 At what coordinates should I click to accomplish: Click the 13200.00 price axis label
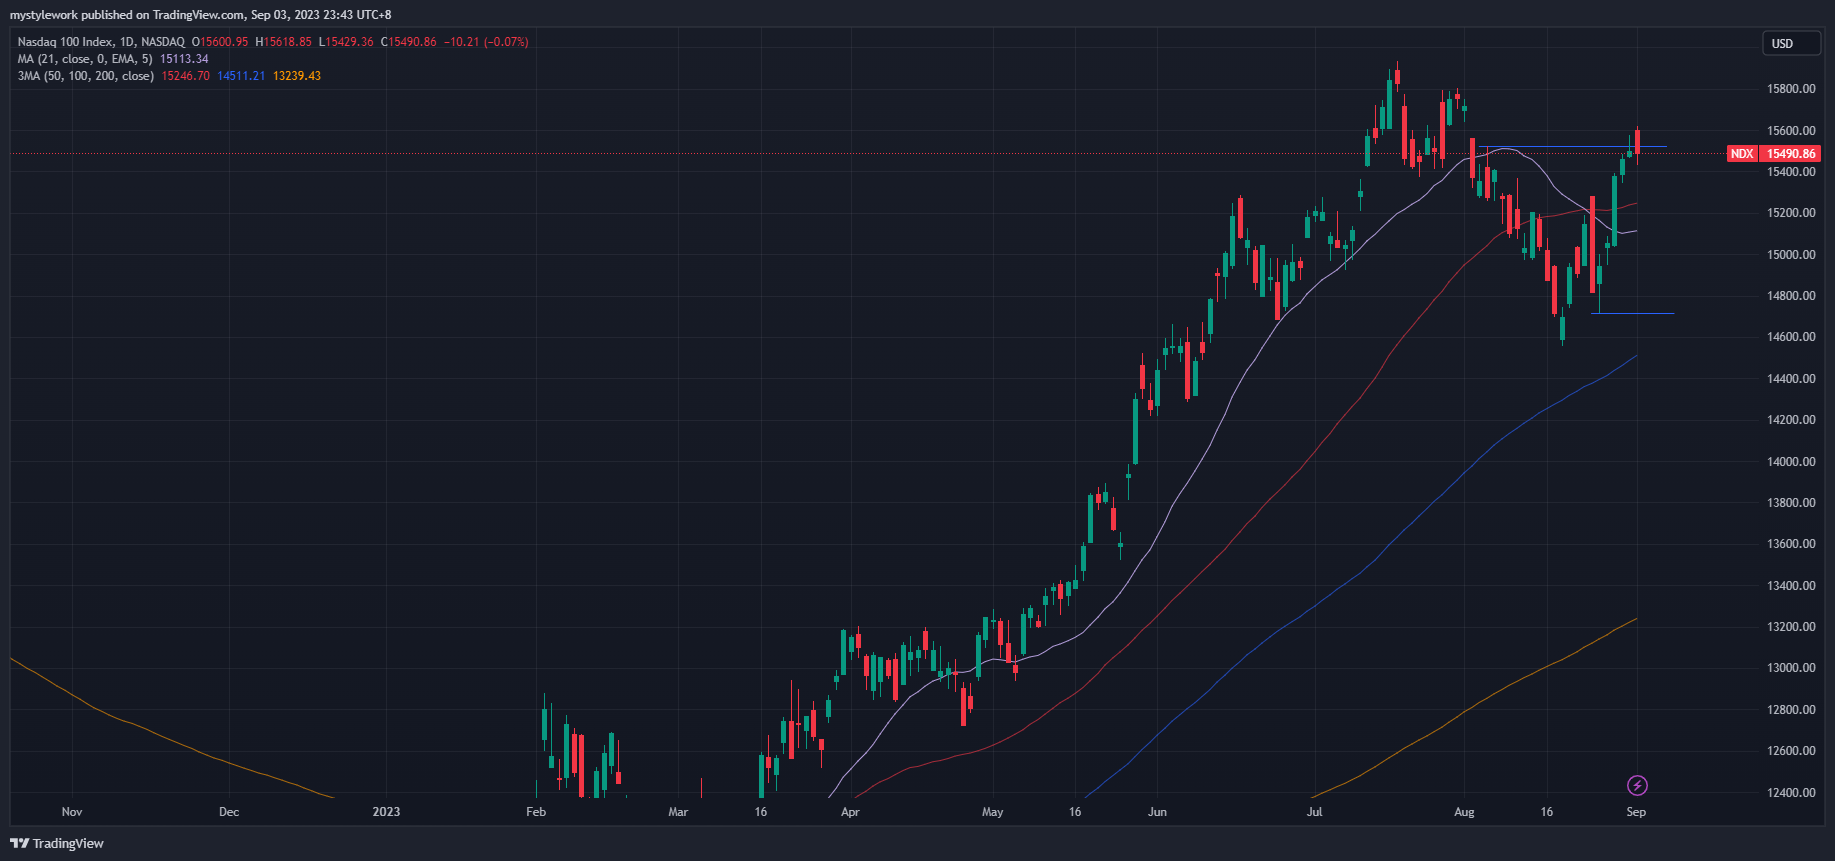1791,627
